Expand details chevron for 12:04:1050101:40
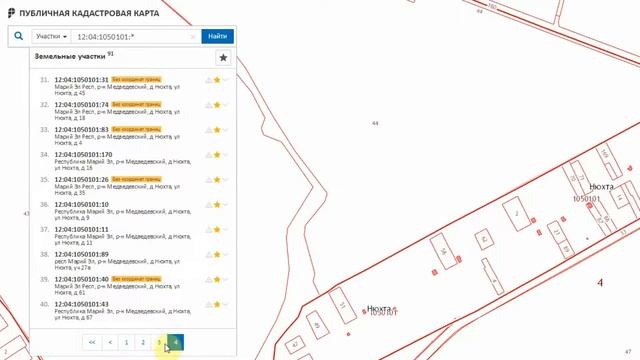Image resolution: width=640 pixels, height=360 pixels. [x=225, y=280]
